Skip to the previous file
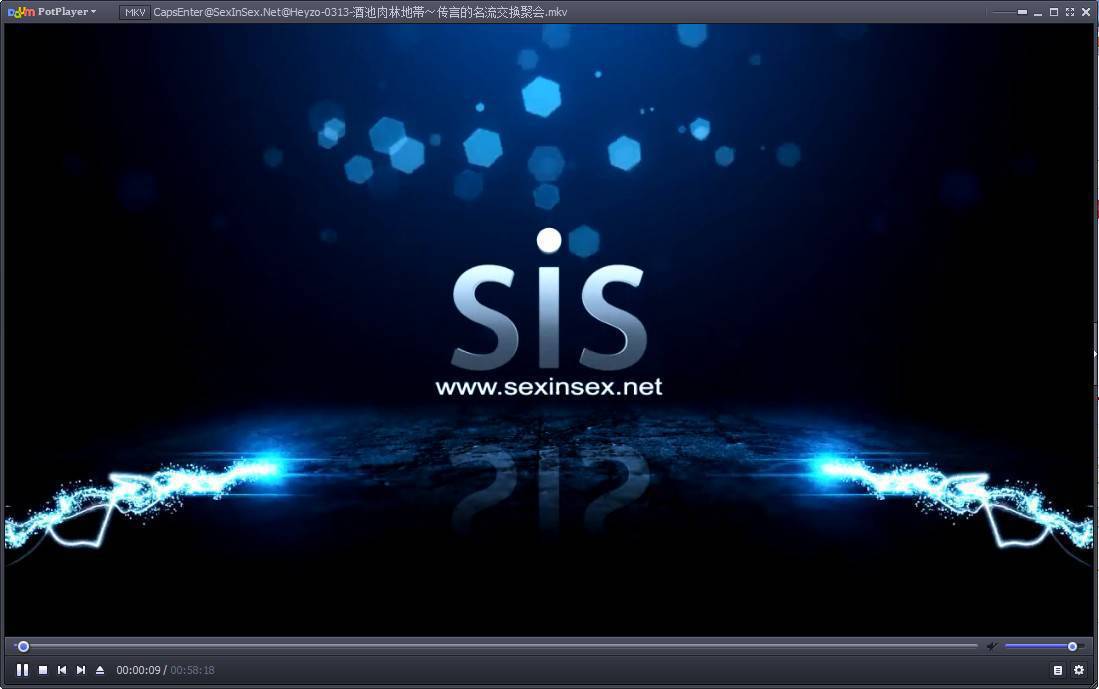Image resolution: width=1099 pixels, height=689 pixels. (x=62, y=670)
